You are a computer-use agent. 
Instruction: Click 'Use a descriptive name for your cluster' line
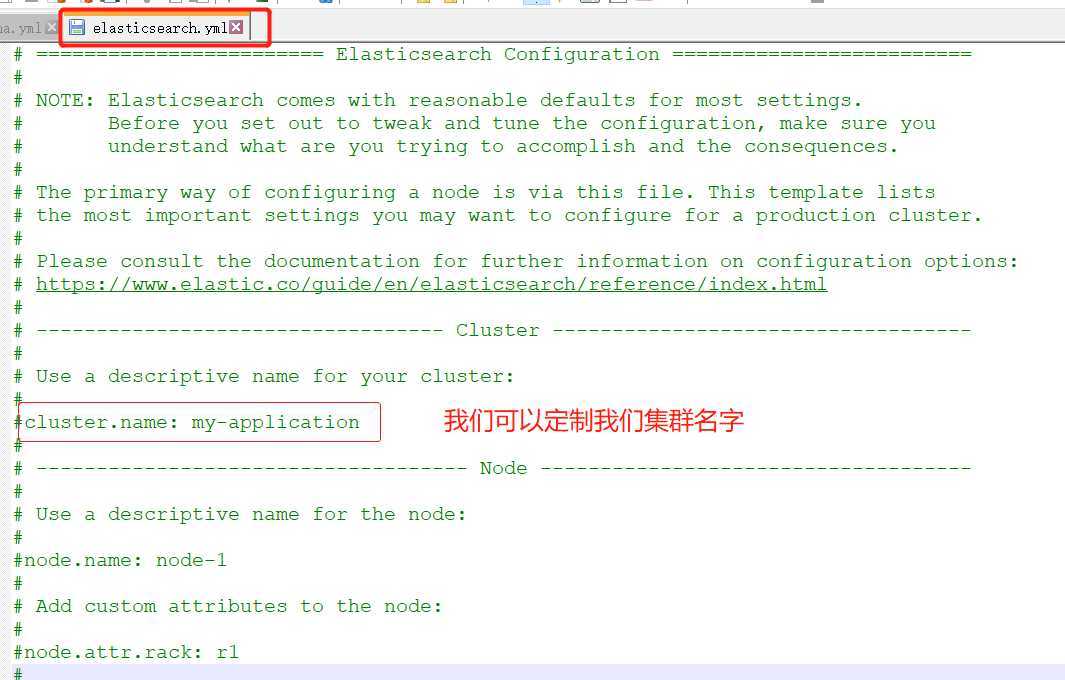point(264,376)
